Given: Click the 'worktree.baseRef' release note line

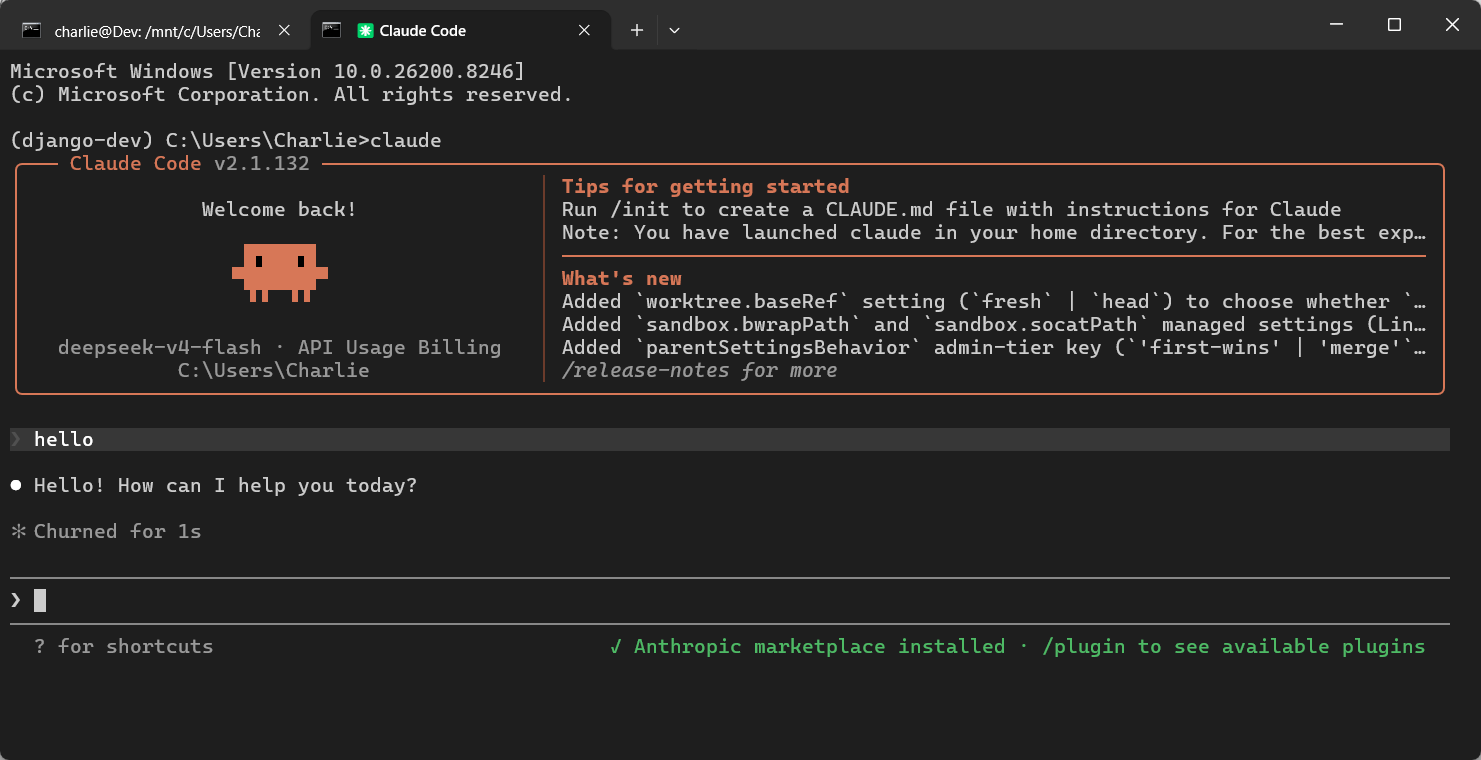Looking at the screenshot, I should 993,301.
